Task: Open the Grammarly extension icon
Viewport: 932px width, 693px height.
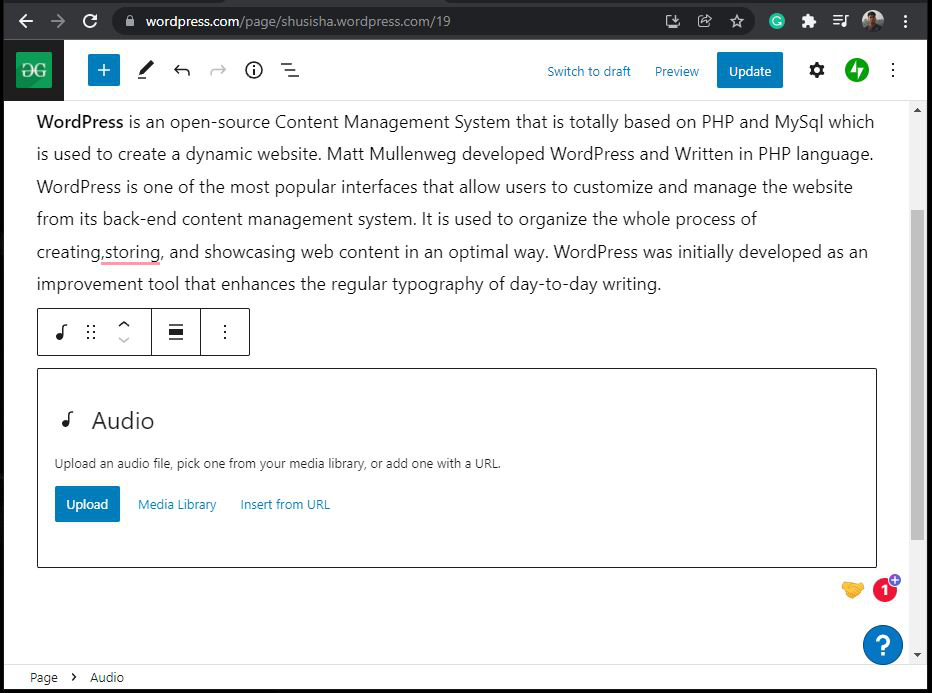Action: [x=776, y=21]
